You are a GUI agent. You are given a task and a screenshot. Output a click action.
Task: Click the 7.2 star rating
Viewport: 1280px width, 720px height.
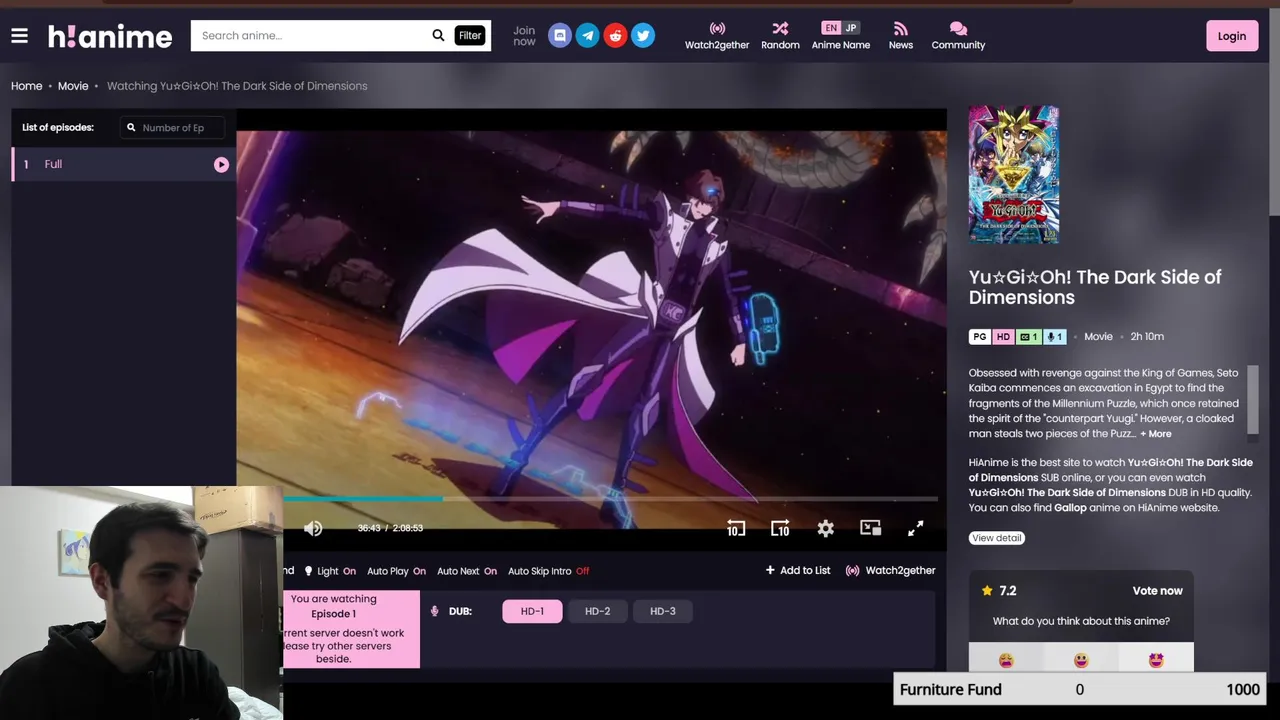click(x=1000, y=591)
